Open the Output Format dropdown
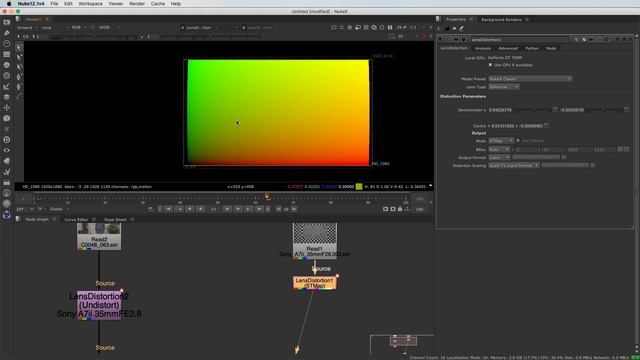640x360 pixels. 499,158
